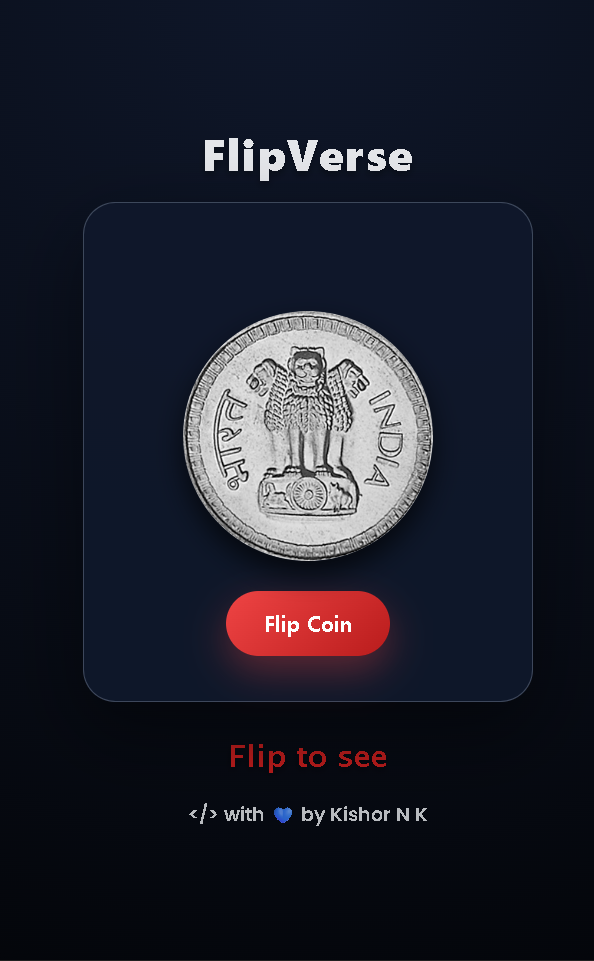Click the letter F of the FlipVerse title

click(216, 156)
